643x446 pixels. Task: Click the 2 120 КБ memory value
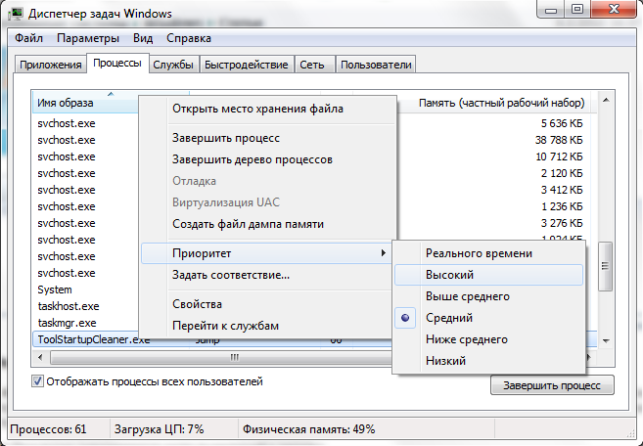pyautogui.click(x=561, y=173)
